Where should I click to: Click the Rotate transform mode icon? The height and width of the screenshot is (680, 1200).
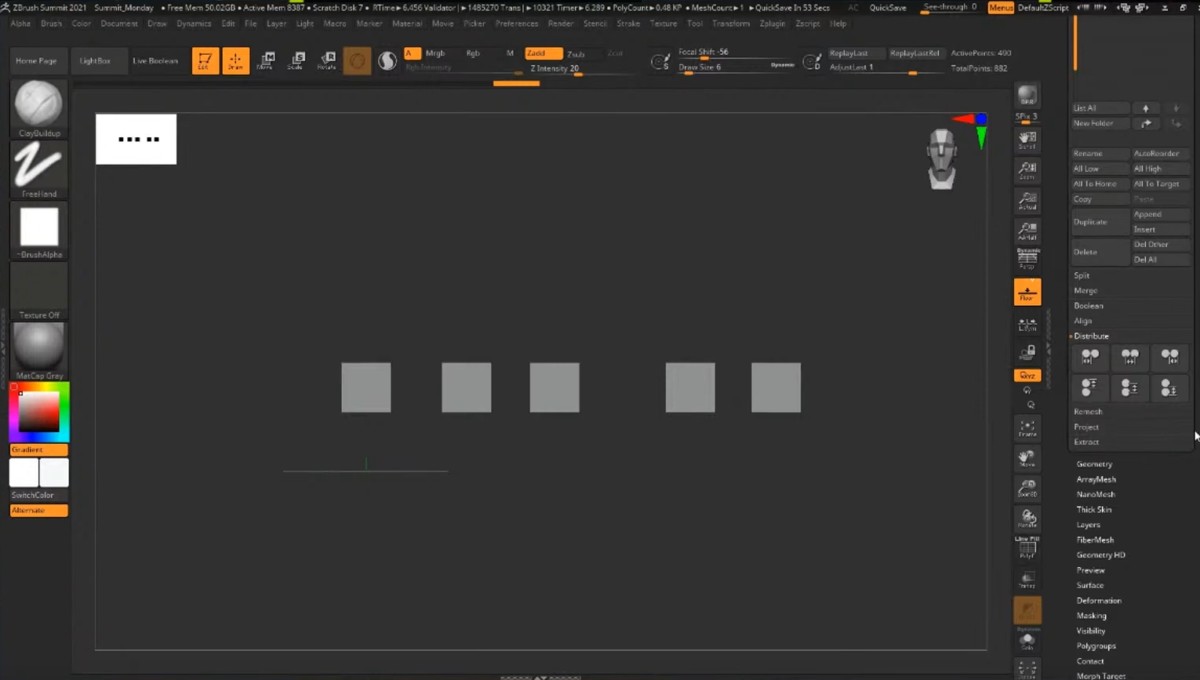(326, 61)
